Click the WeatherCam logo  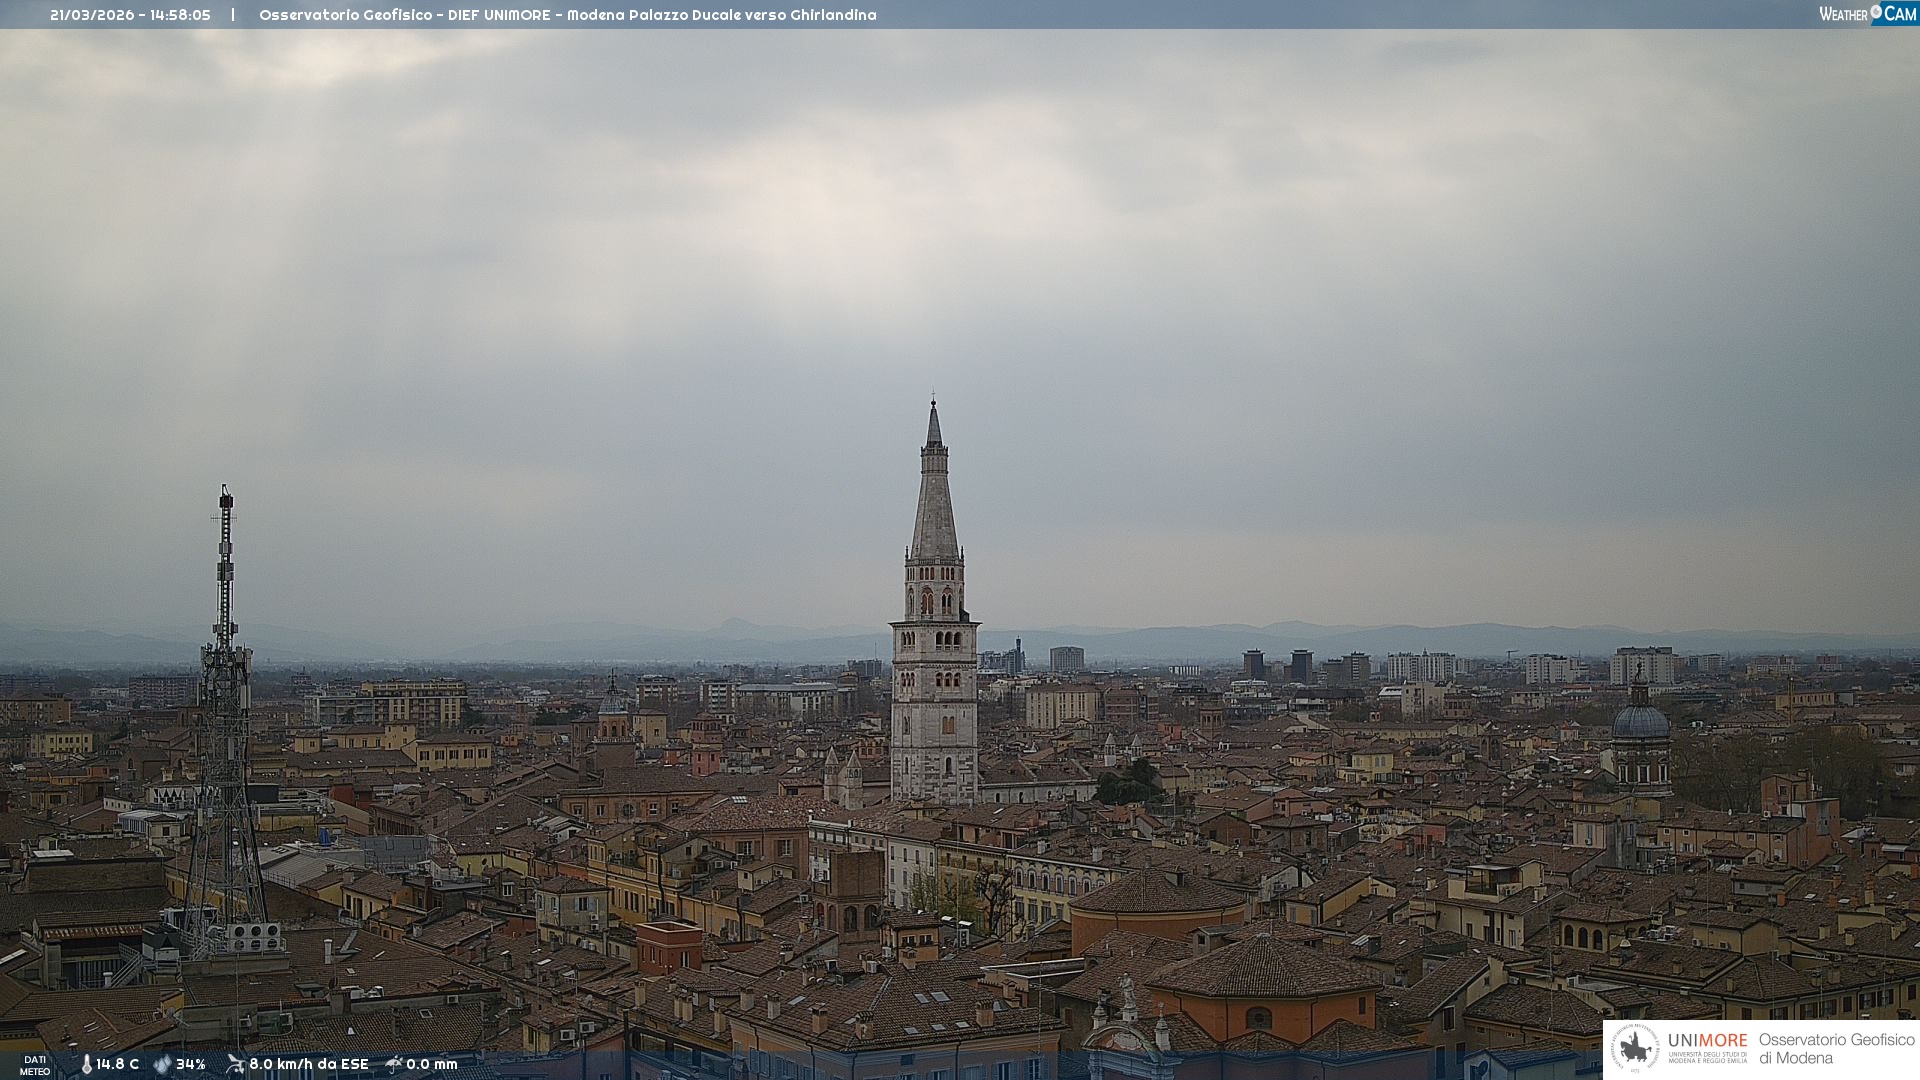[1867, 14]
